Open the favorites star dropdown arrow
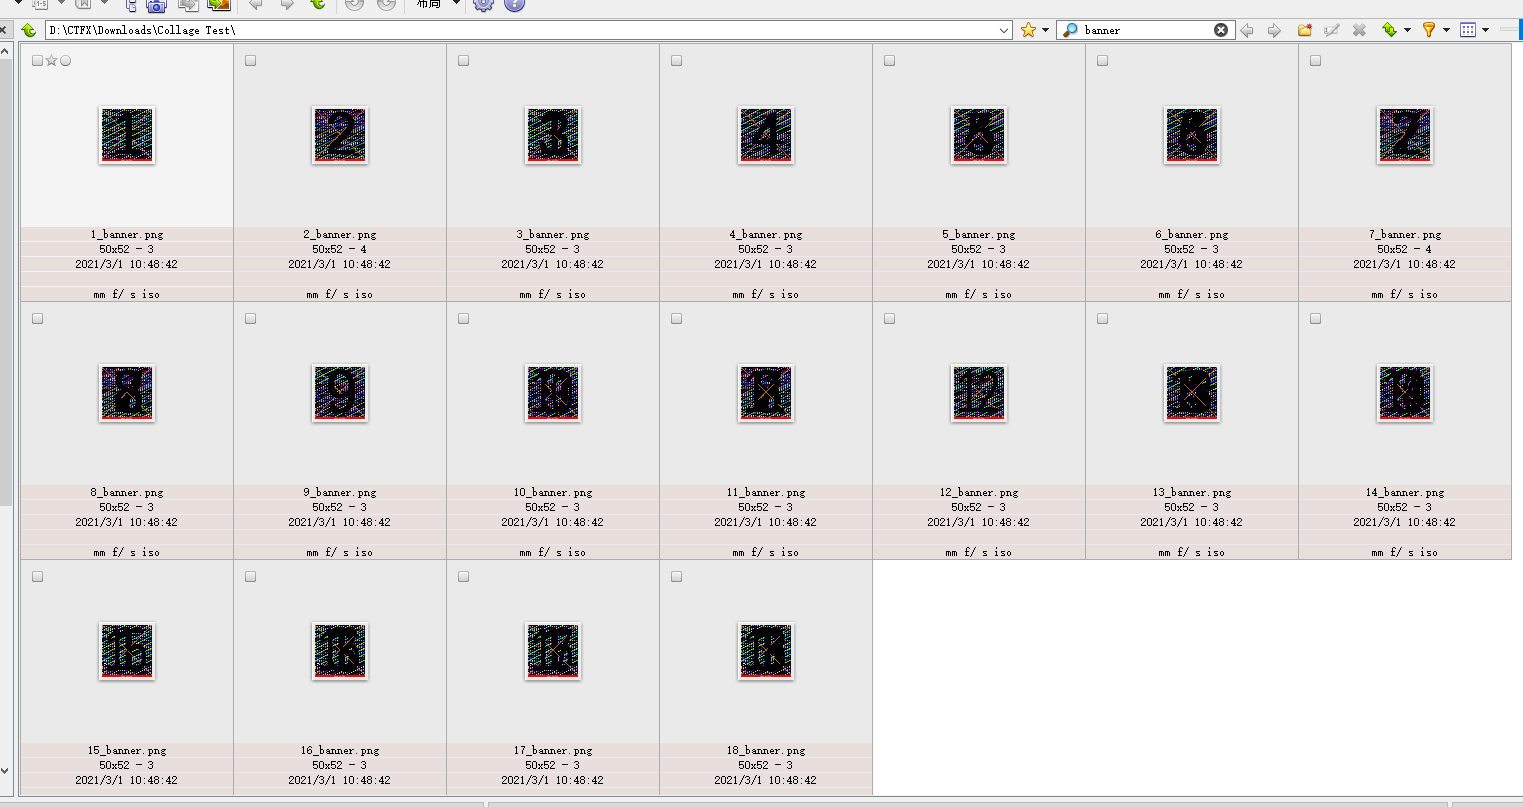The height and width of the screenshot is (807, 1523). (x=1045, y=30)
